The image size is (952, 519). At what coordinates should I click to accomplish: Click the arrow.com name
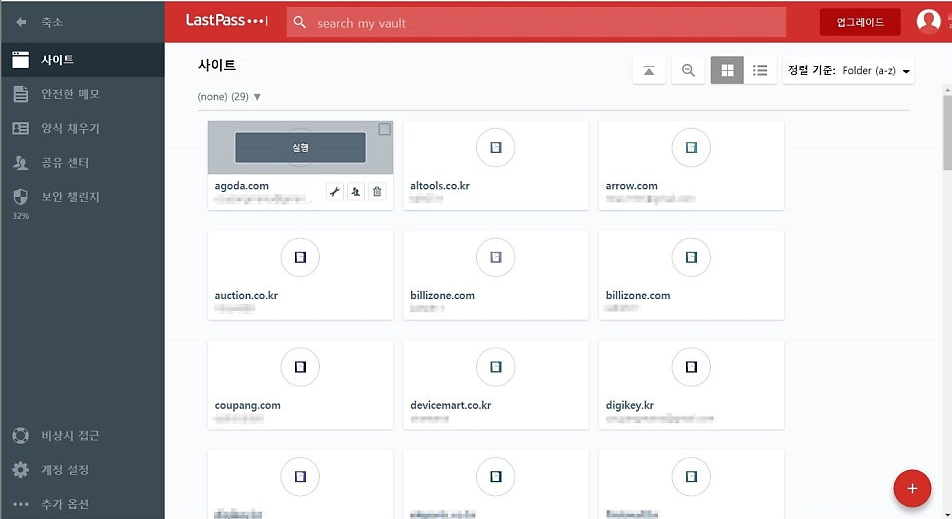tap(631, 186)
